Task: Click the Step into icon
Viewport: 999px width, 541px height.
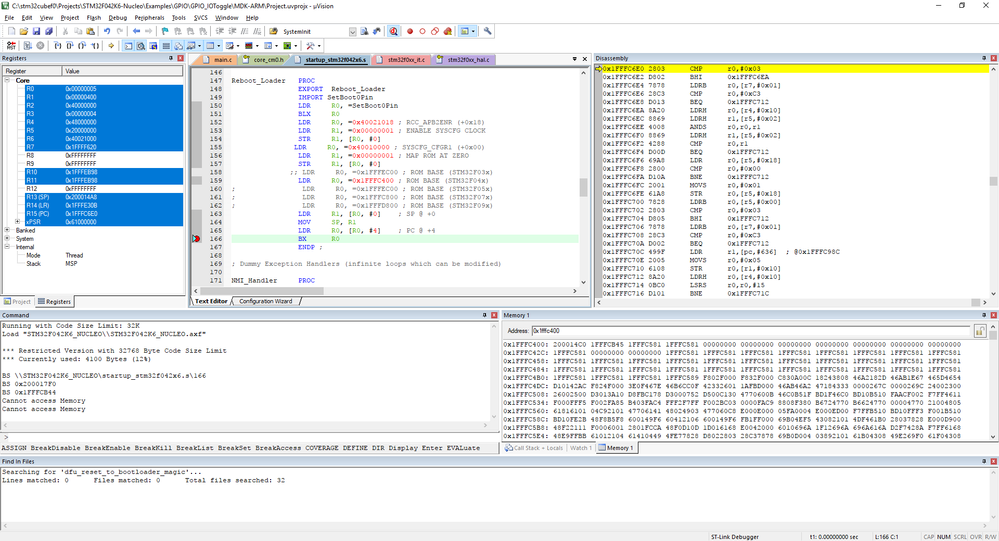Action: click(57, 46)
